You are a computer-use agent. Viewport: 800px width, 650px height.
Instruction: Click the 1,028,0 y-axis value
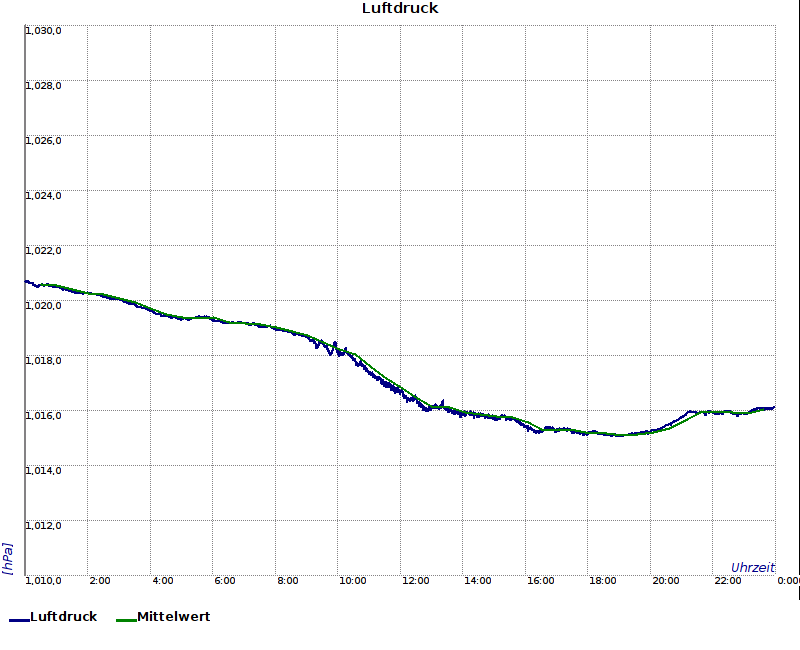click(x=43, y=86)
